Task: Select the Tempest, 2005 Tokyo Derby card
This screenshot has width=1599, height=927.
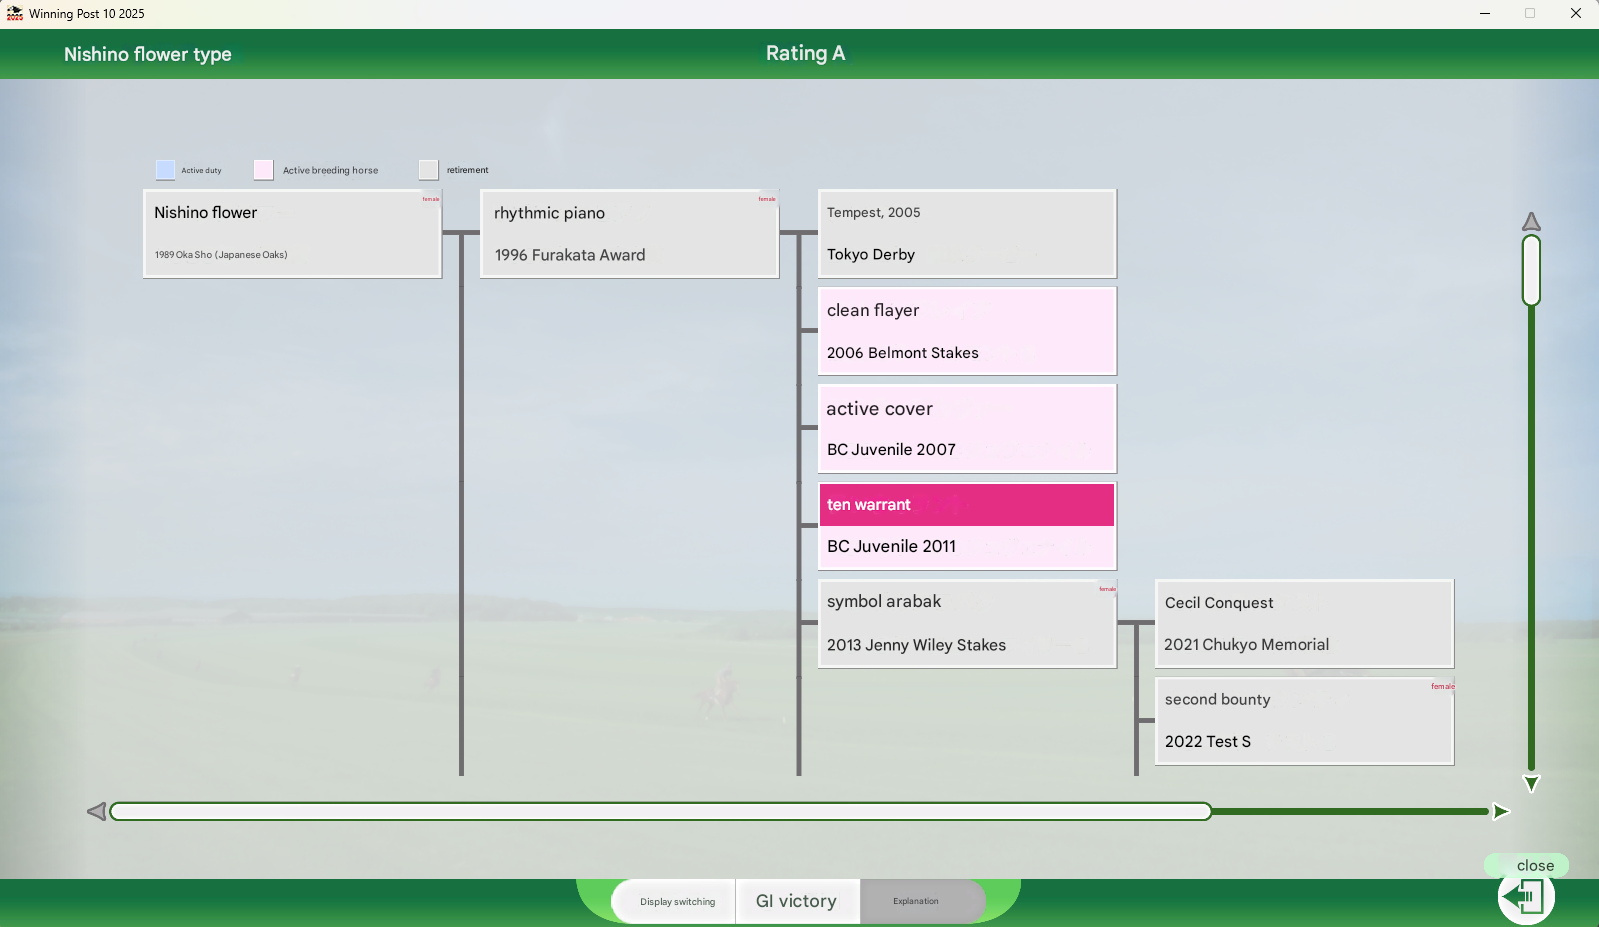Action: [967, 234]
